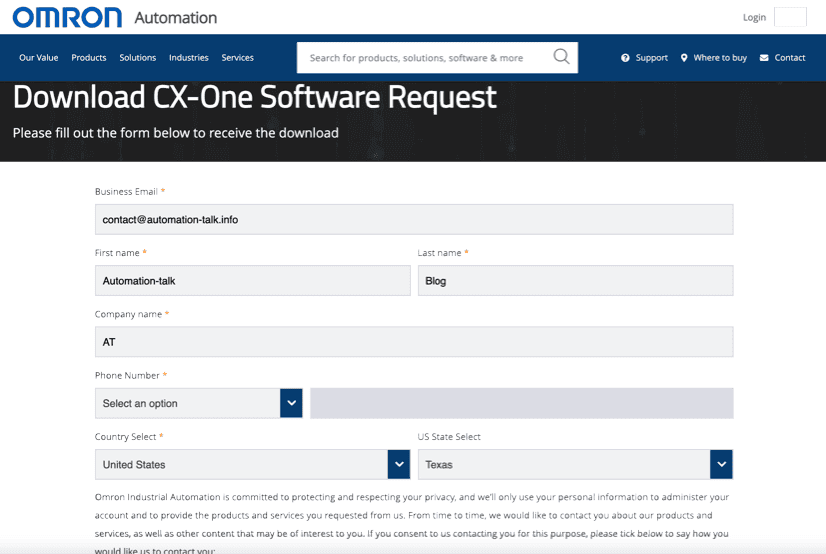Click the United States dropdown arrow
826x554 pixels.
tap(399, 464)
